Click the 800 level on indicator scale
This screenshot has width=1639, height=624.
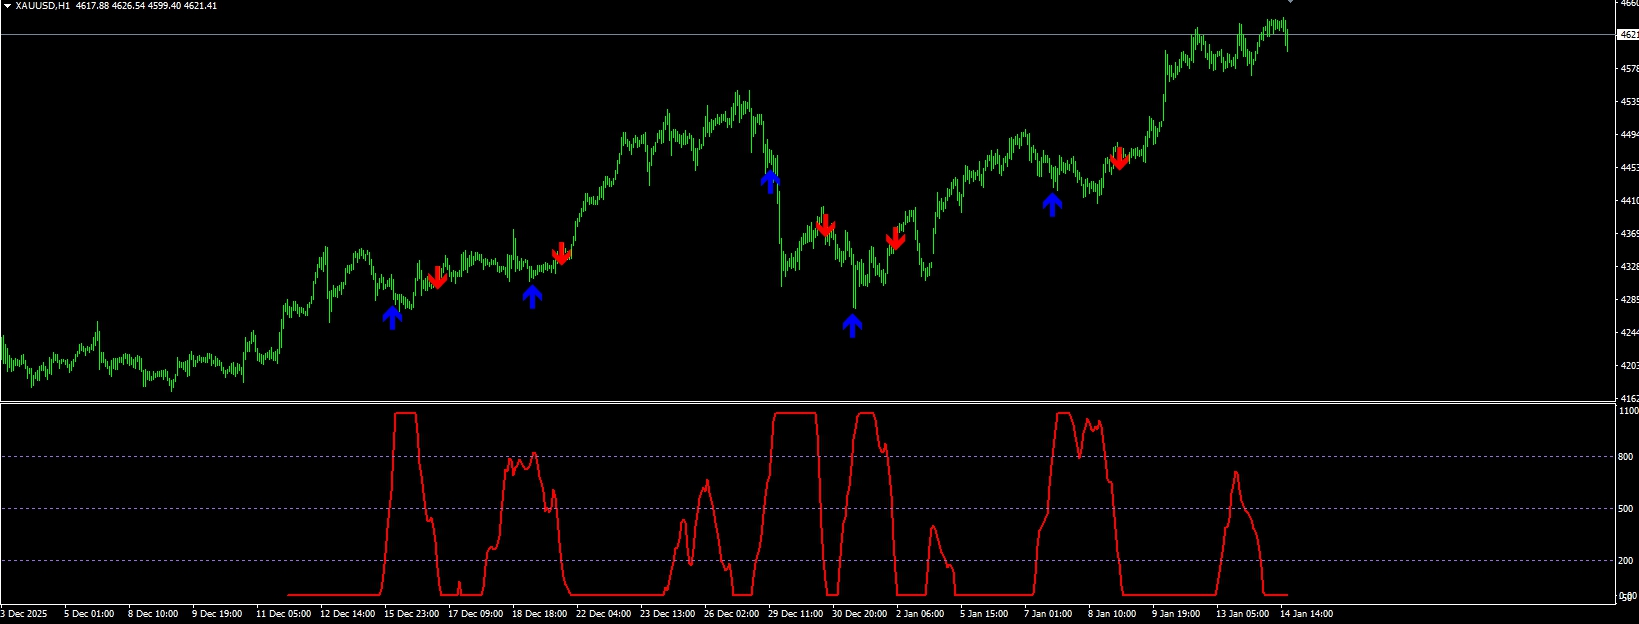tap(1627, 457)
